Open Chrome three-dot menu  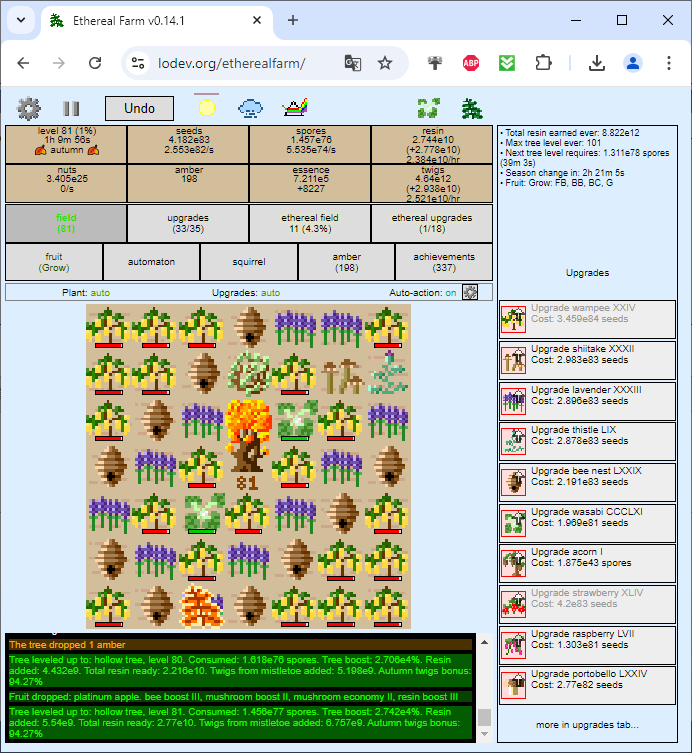pos(668,63)
